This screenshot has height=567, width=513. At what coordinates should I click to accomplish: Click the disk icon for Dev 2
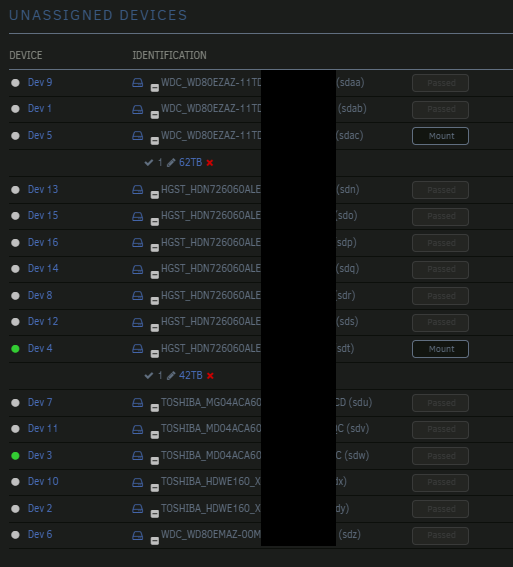coord(137,509)
